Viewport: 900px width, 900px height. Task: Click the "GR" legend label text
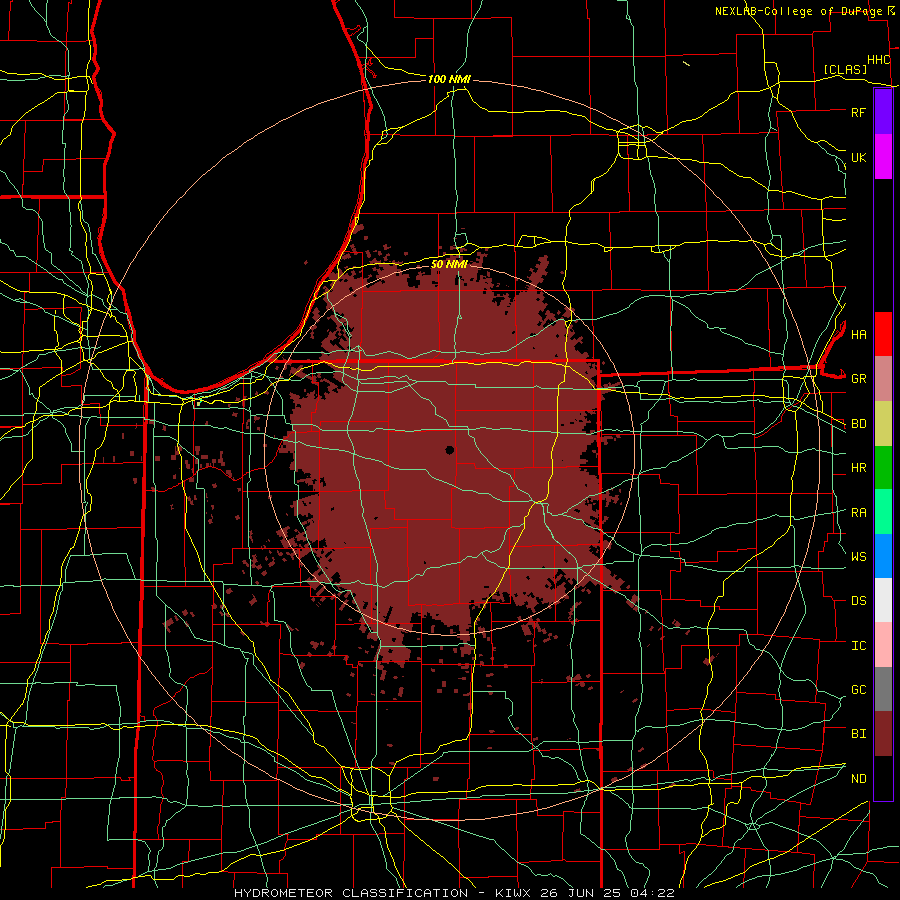[x=858, y=379]
